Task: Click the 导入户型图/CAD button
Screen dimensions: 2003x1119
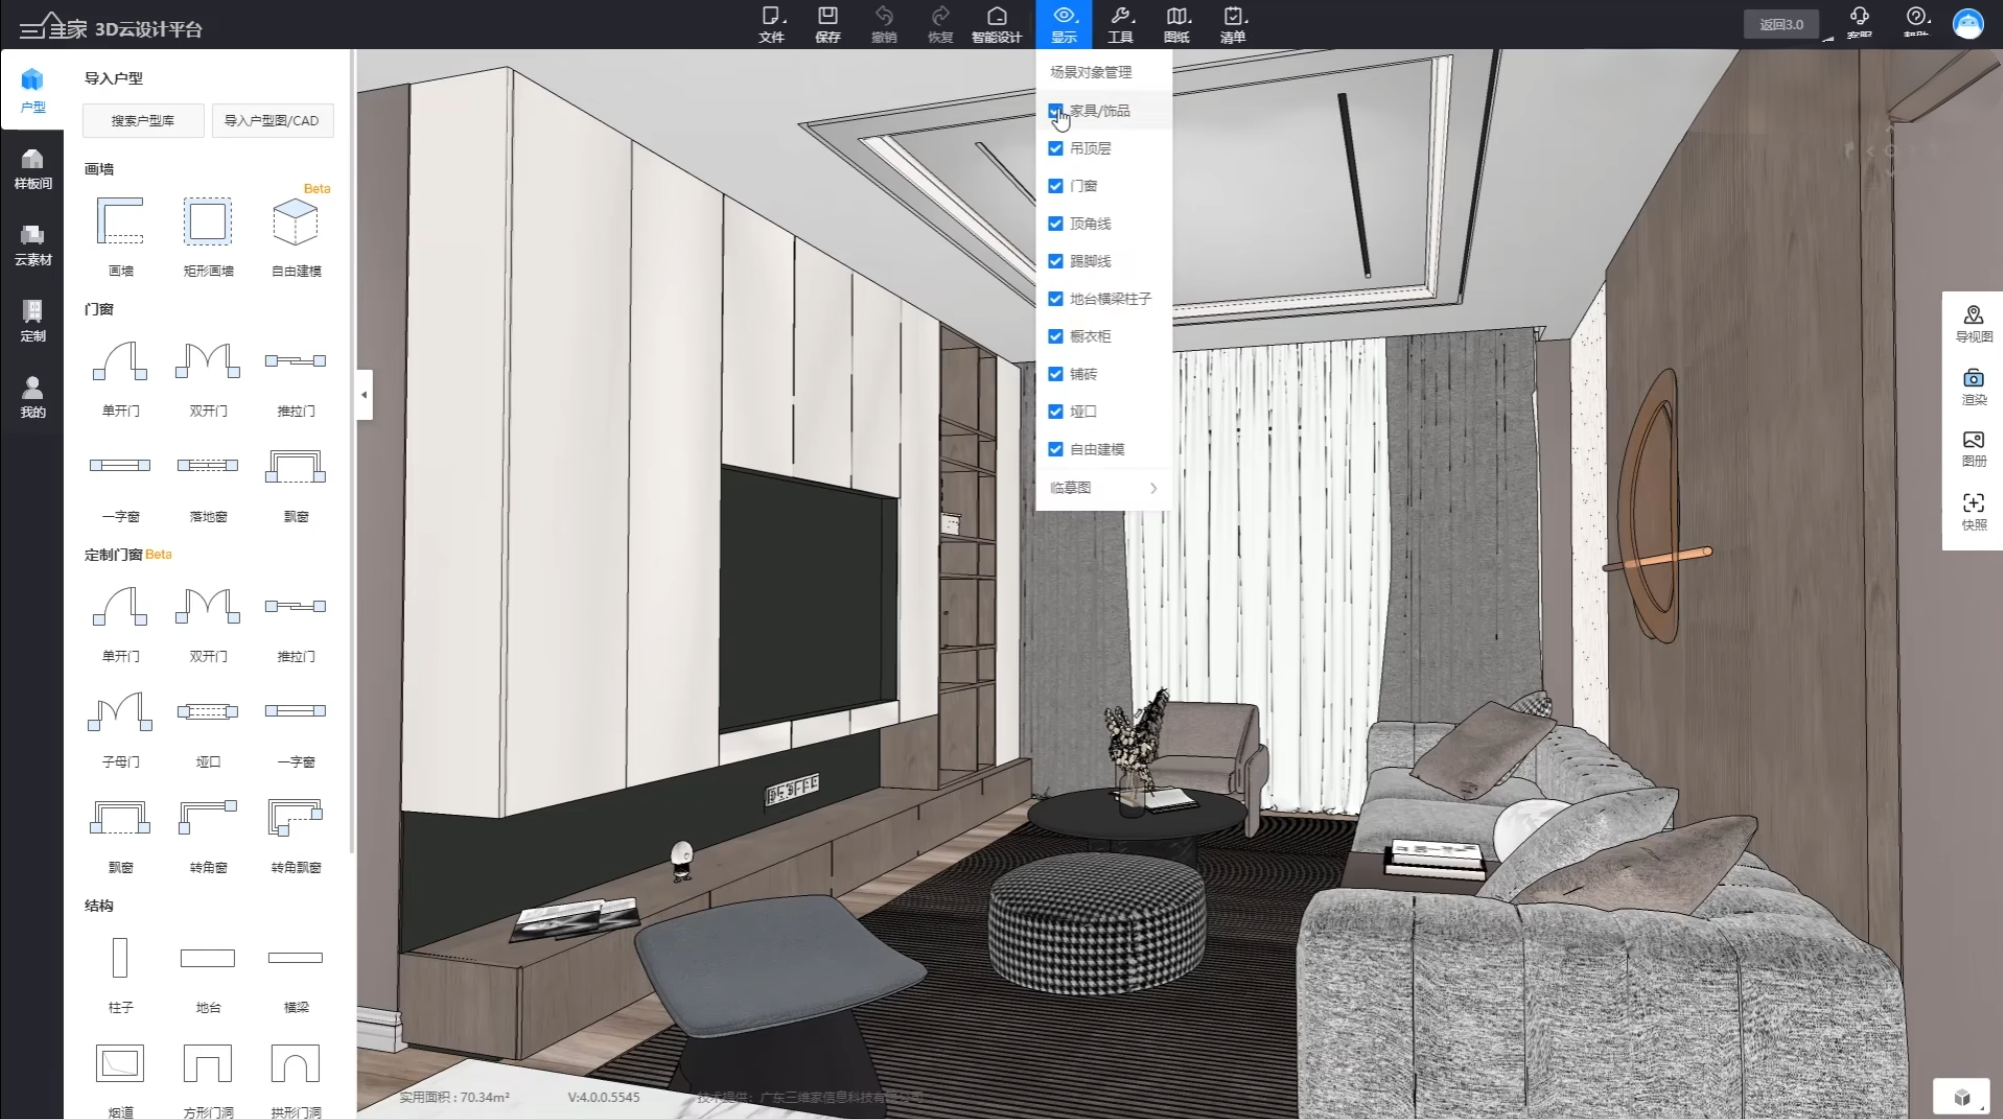Action: (271, 120)
